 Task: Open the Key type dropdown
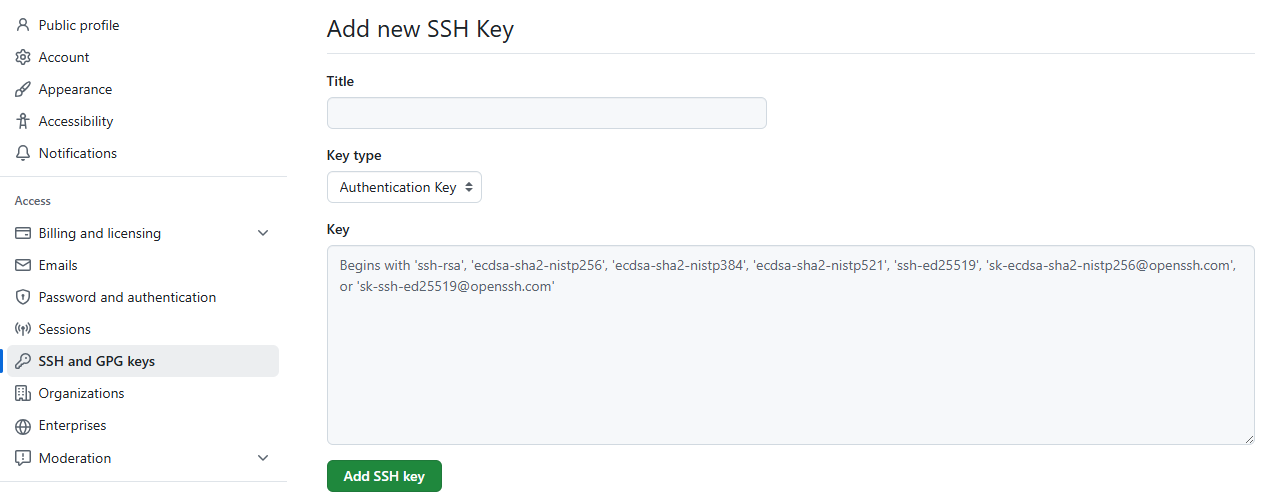click(404, 187)
